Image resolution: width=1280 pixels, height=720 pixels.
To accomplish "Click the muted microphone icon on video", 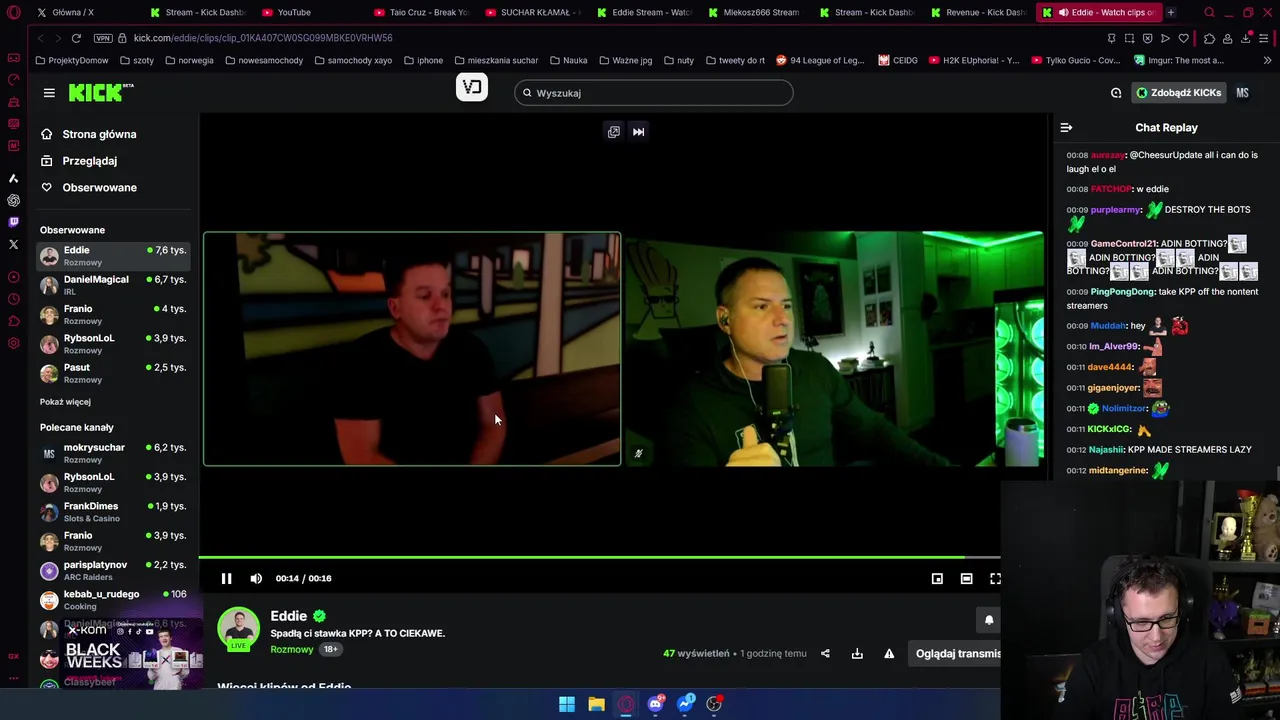I will 638,453.
